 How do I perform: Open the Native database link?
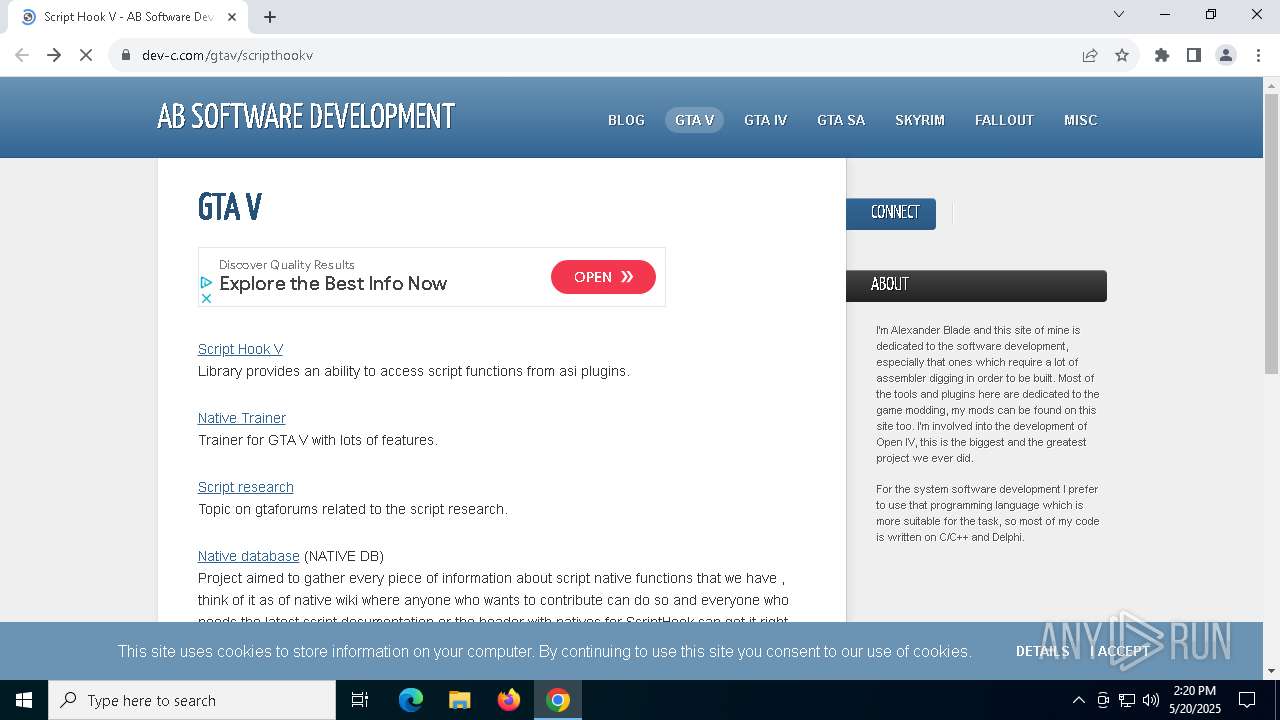[249, 556]
